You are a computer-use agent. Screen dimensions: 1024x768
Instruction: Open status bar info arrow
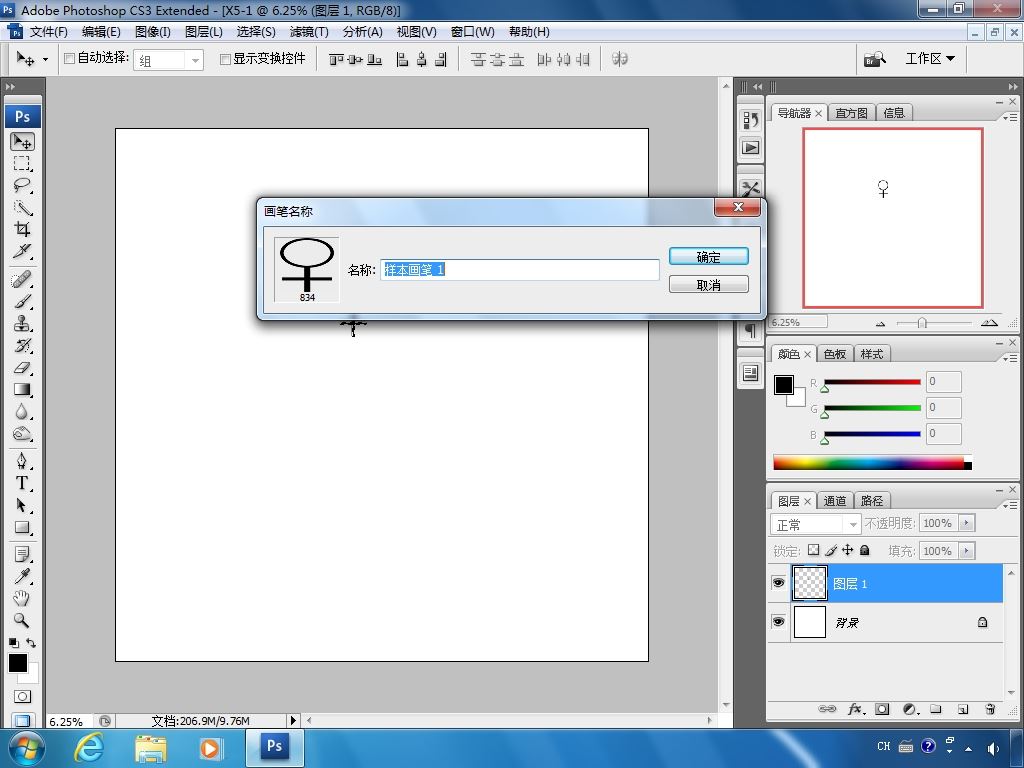pyautogui.click(x=293, y=721)
